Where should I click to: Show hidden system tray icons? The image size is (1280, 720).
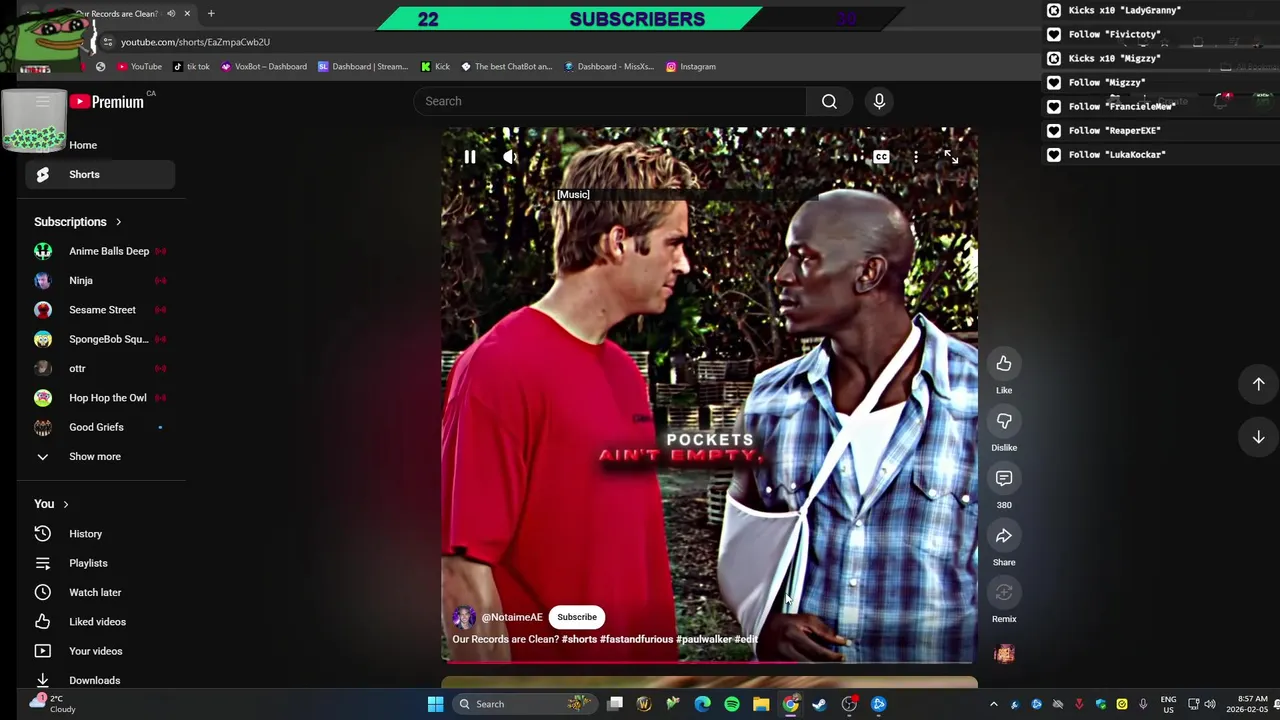[992, 704]
